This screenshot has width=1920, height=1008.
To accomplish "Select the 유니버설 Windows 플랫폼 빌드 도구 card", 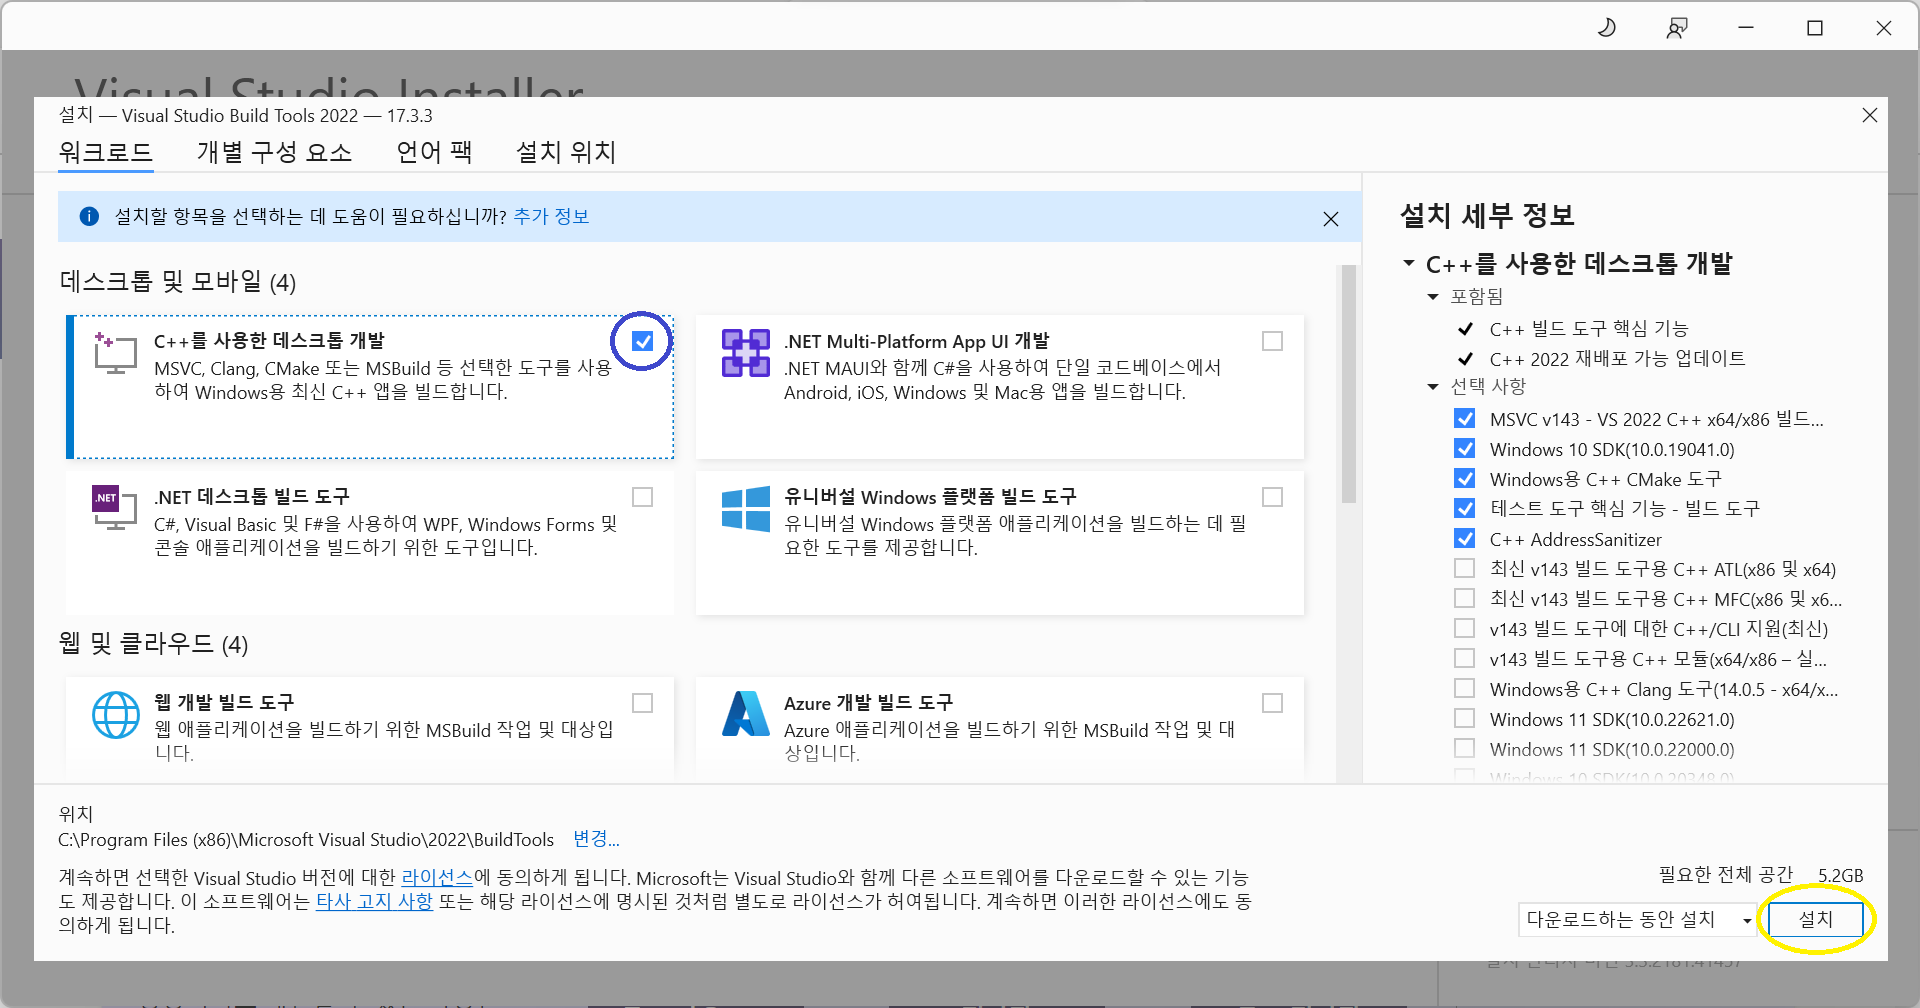I will tap(1000, 543).
